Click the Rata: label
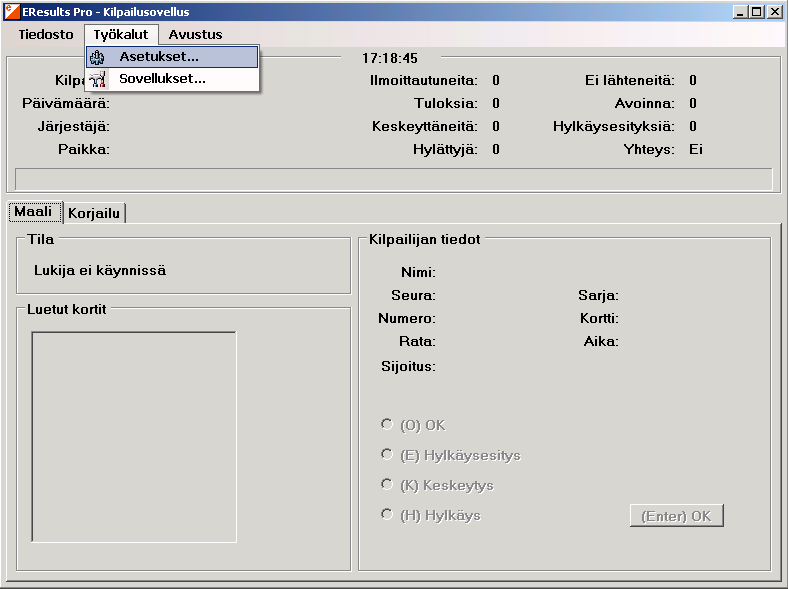The image size is (788, 589). click(x=417, y=341)
